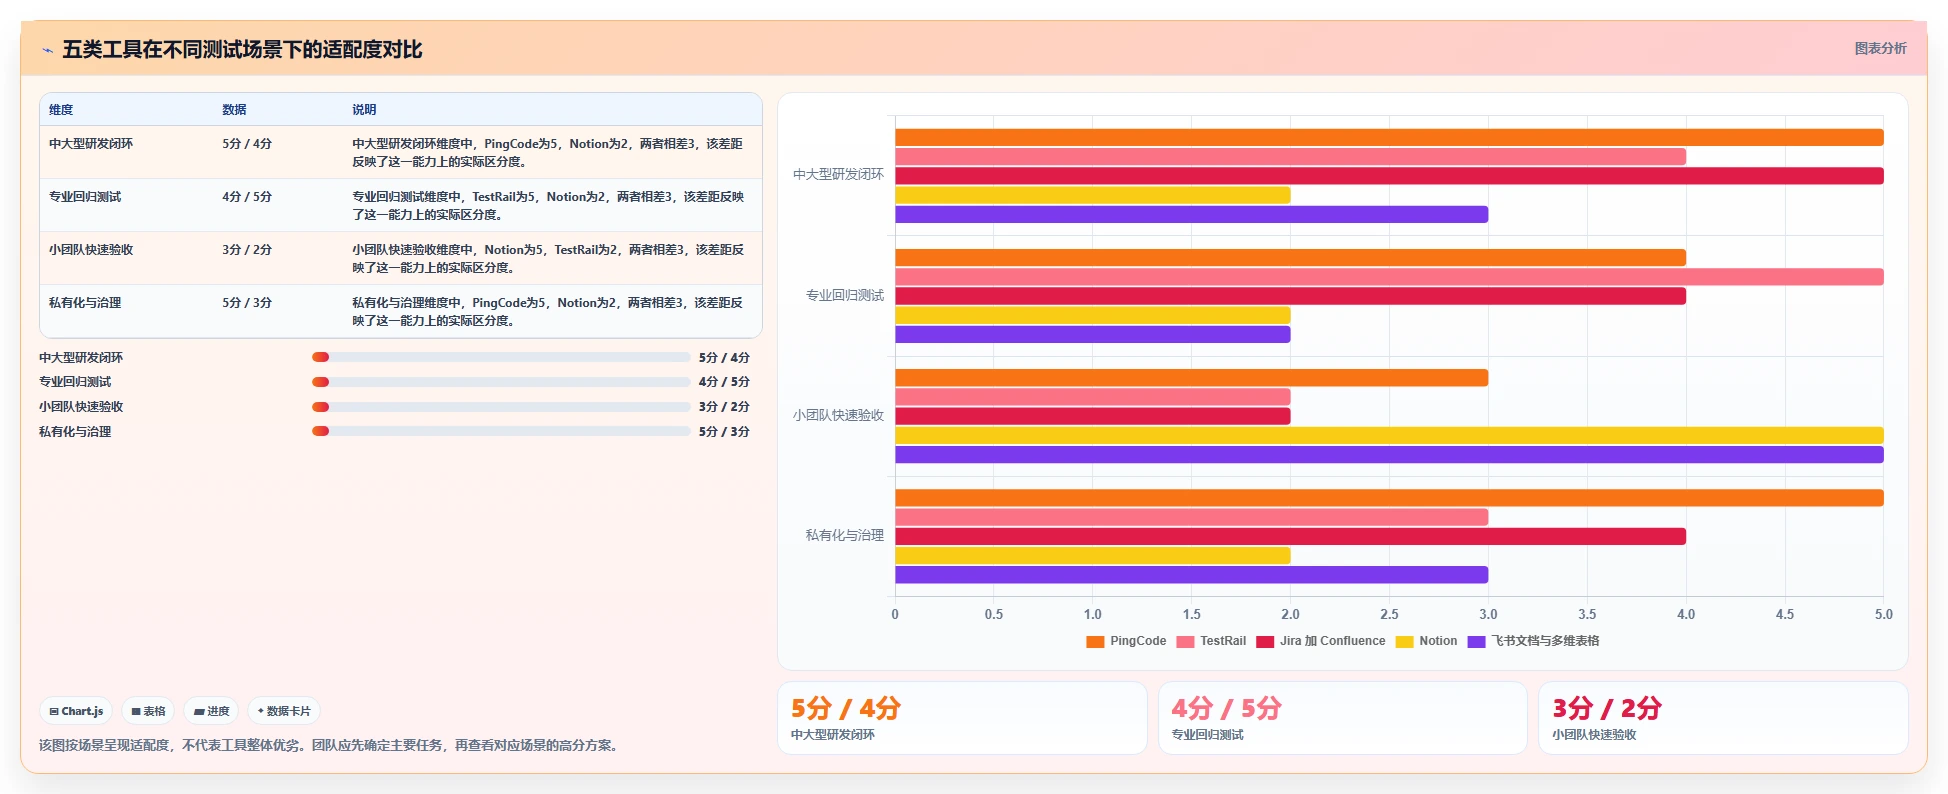Click the description starting 专业回归测试维度中
This screenshot has height=794, width=1948.
(x=548, y=206)
